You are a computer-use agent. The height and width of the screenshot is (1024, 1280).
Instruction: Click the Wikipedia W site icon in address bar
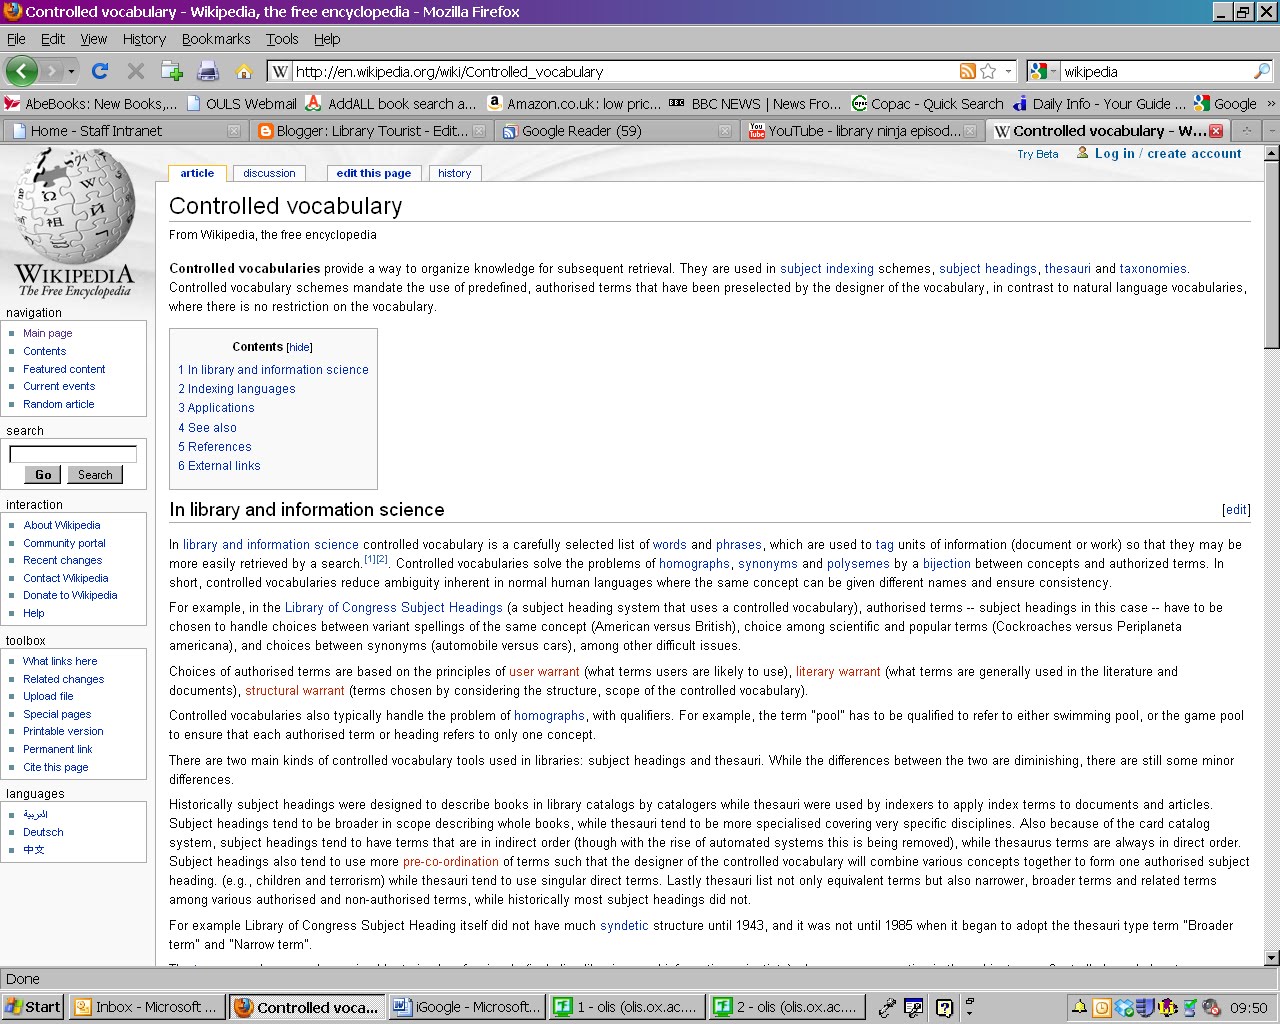point(280,71)
